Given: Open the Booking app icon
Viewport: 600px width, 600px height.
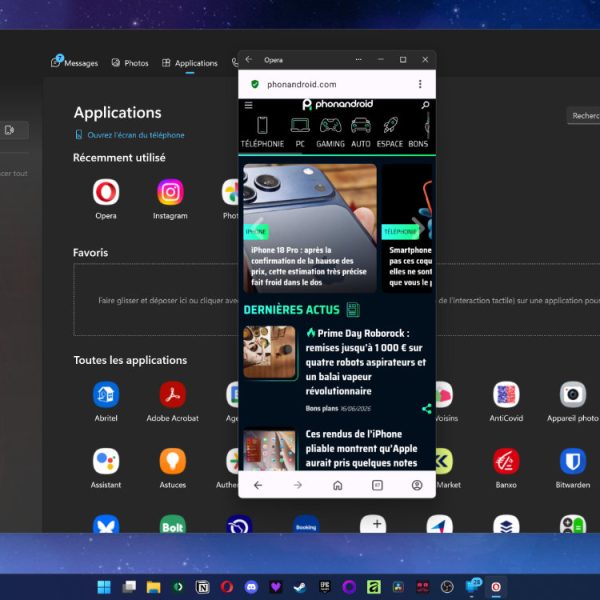Looking at the screenshot, I should click(306, 524).
